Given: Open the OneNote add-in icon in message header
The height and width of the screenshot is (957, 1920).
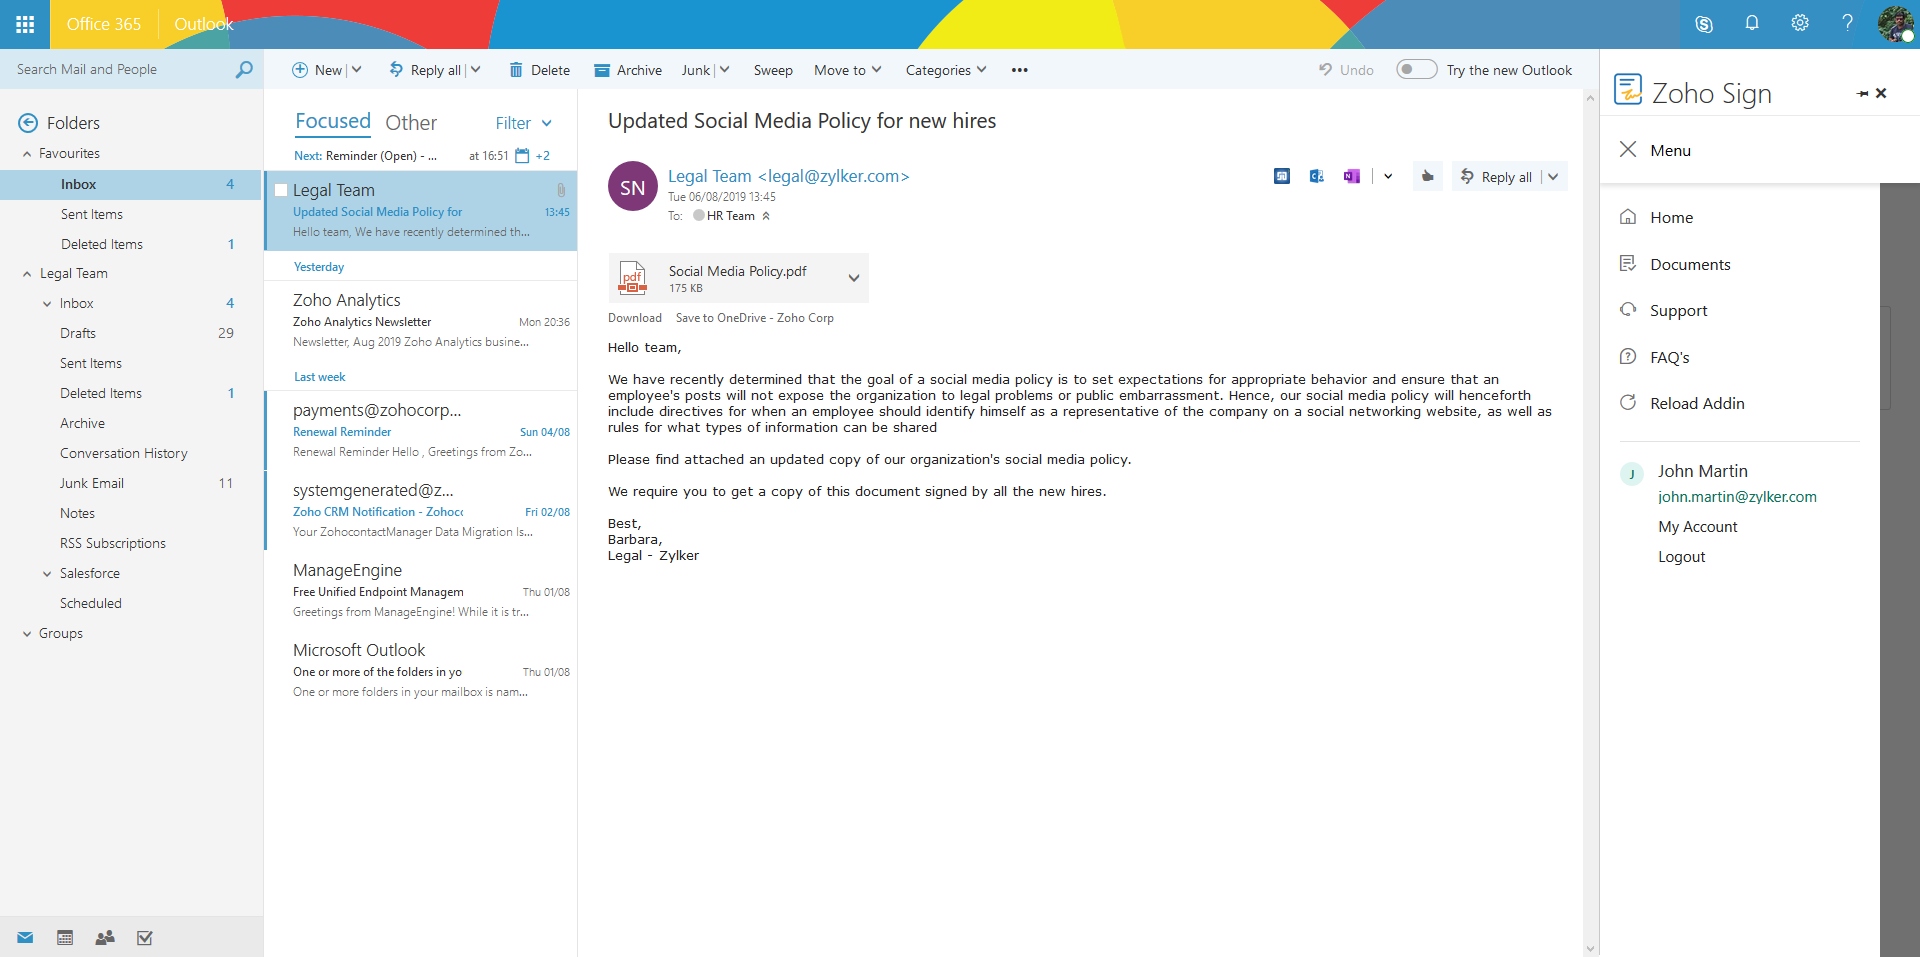Looking at the screenshot, I should [1351, 176].
